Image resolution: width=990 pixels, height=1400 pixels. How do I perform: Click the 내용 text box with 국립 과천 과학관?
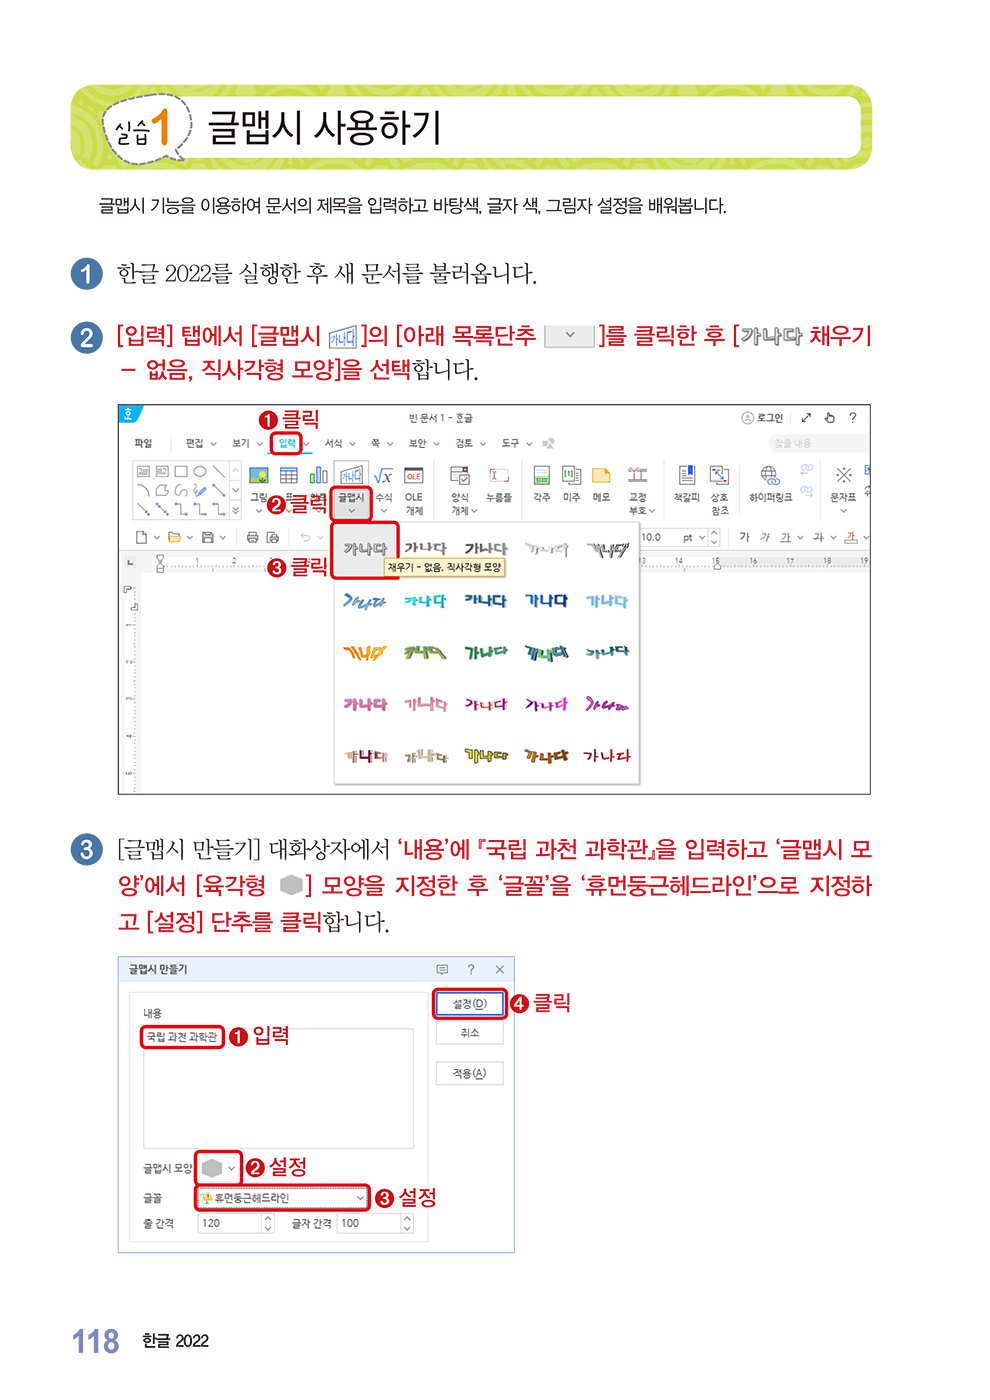[278, 1087]
